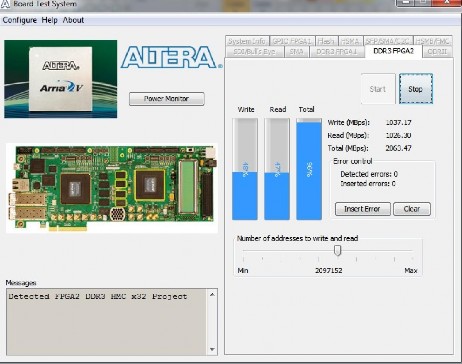Click the Messages label
462x364 pixels.
21,283
